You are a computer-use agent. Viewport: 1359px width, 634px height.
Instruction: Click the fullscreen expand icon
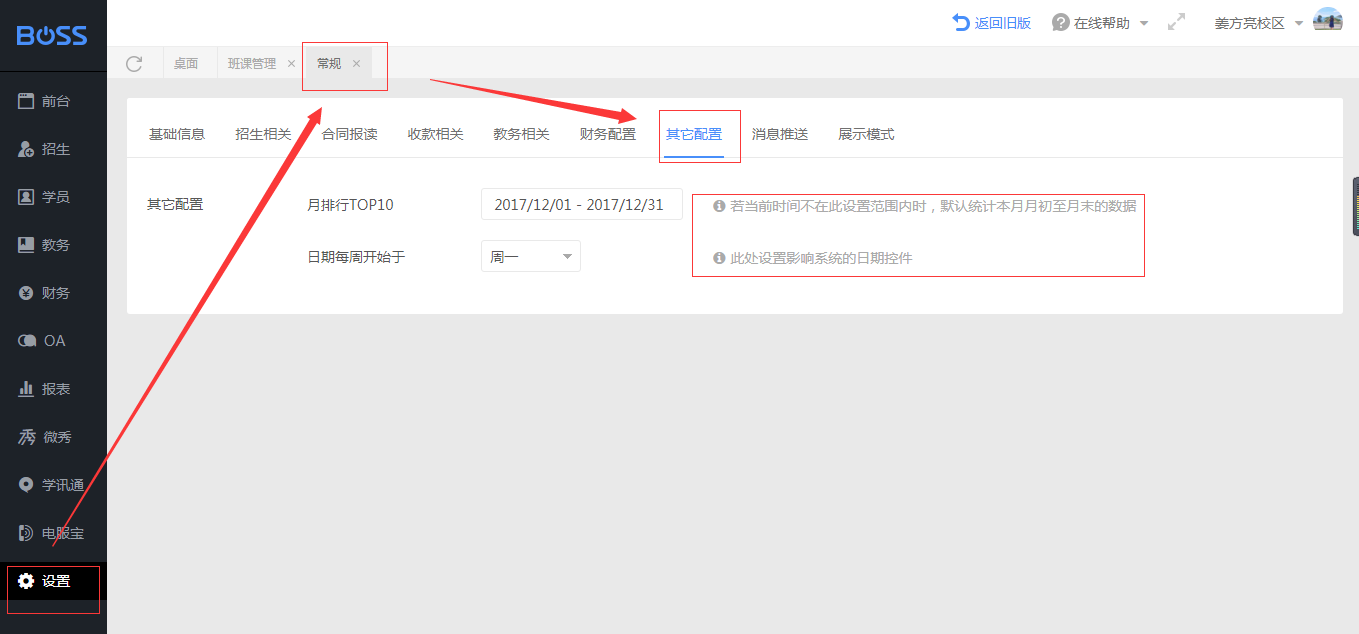[x=1177, y=22]
